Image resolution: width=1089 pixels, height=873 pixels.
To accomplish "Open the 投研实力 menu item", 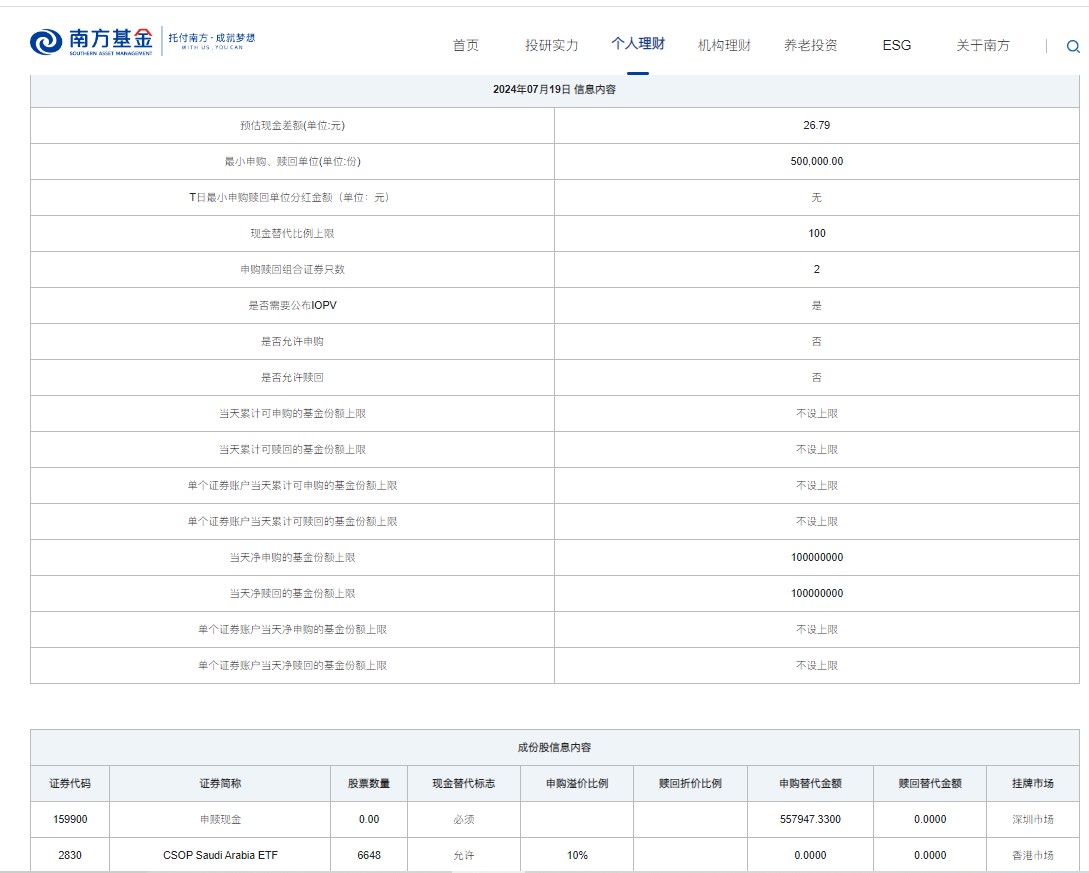I will click(551, 45).
